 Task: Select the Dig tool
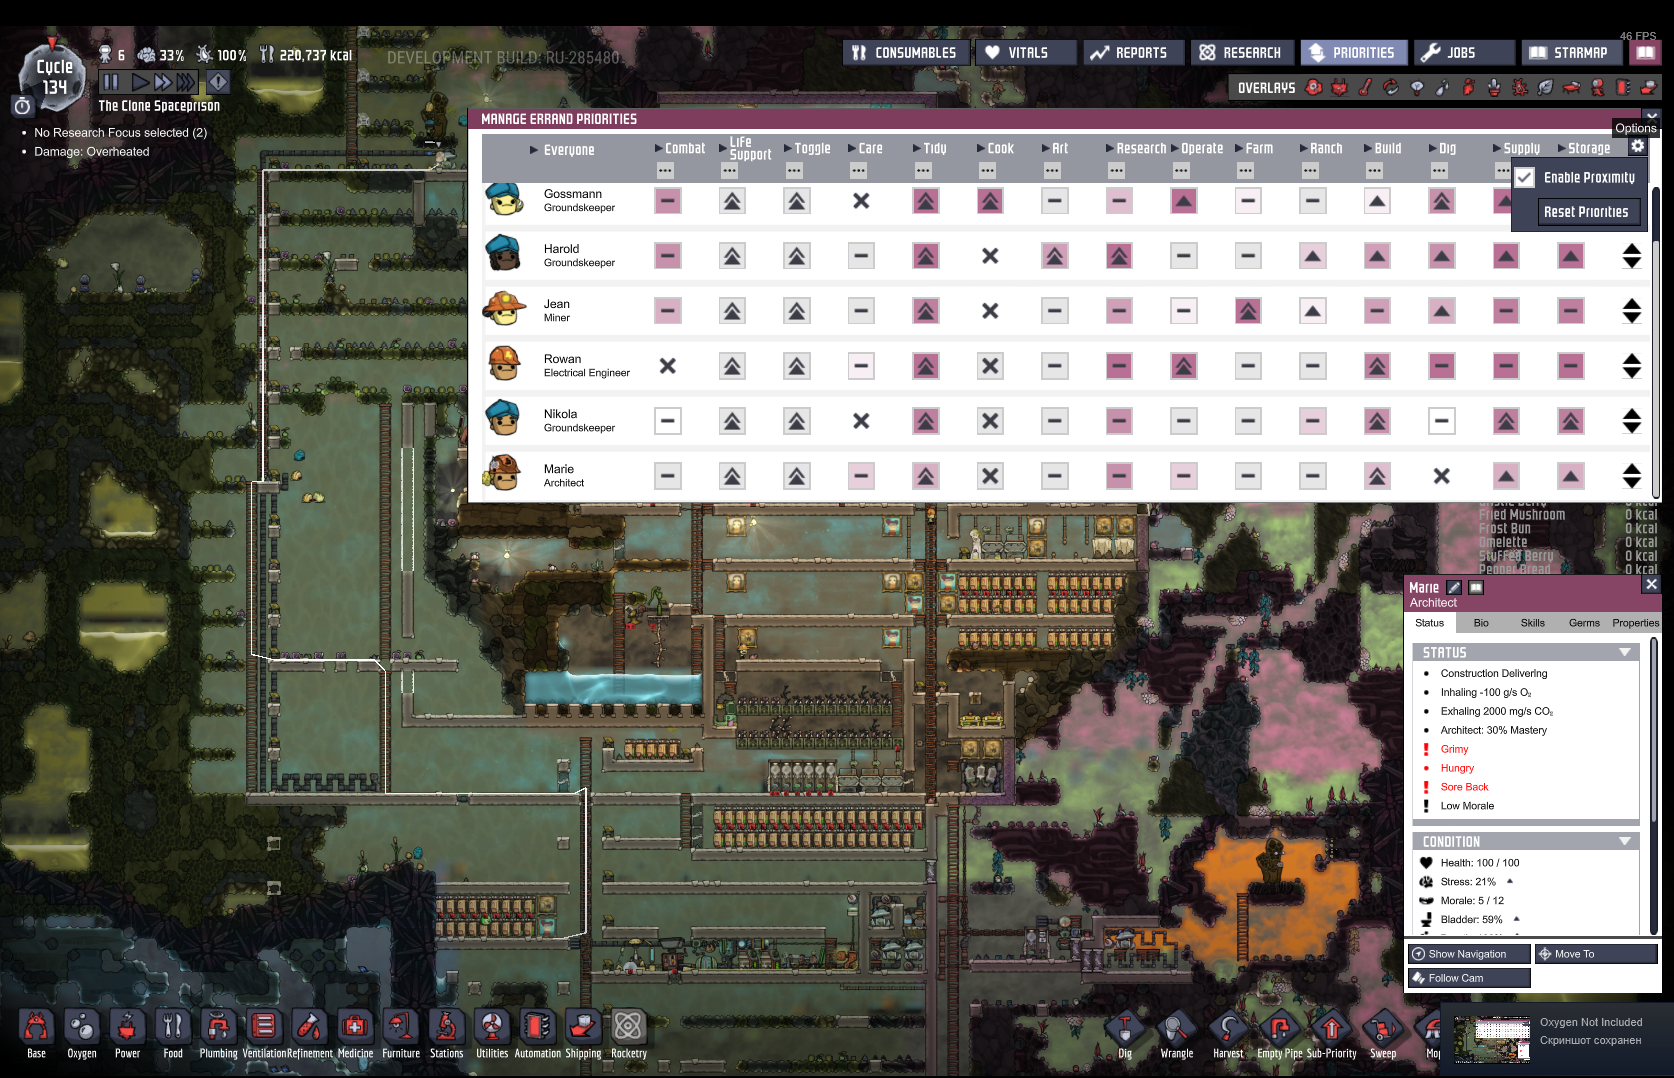pyautogui.click(x=1125, y=1030)
